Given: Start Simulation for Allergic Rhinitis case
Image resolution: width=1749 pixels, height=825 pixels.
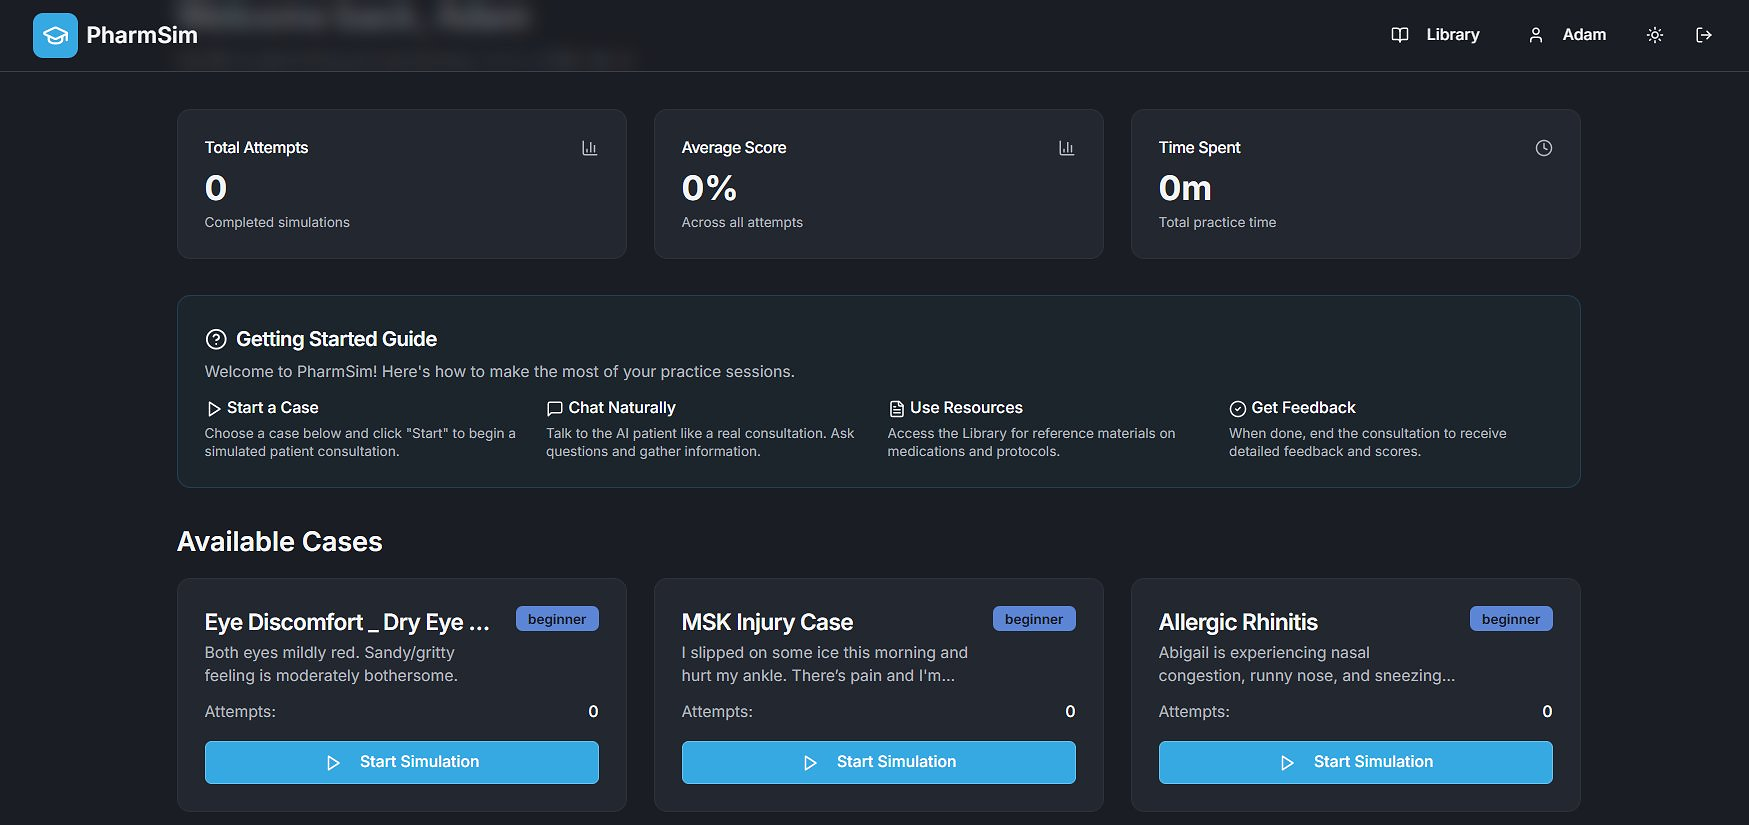Looking at the screenshot, I should [1356, 762].
